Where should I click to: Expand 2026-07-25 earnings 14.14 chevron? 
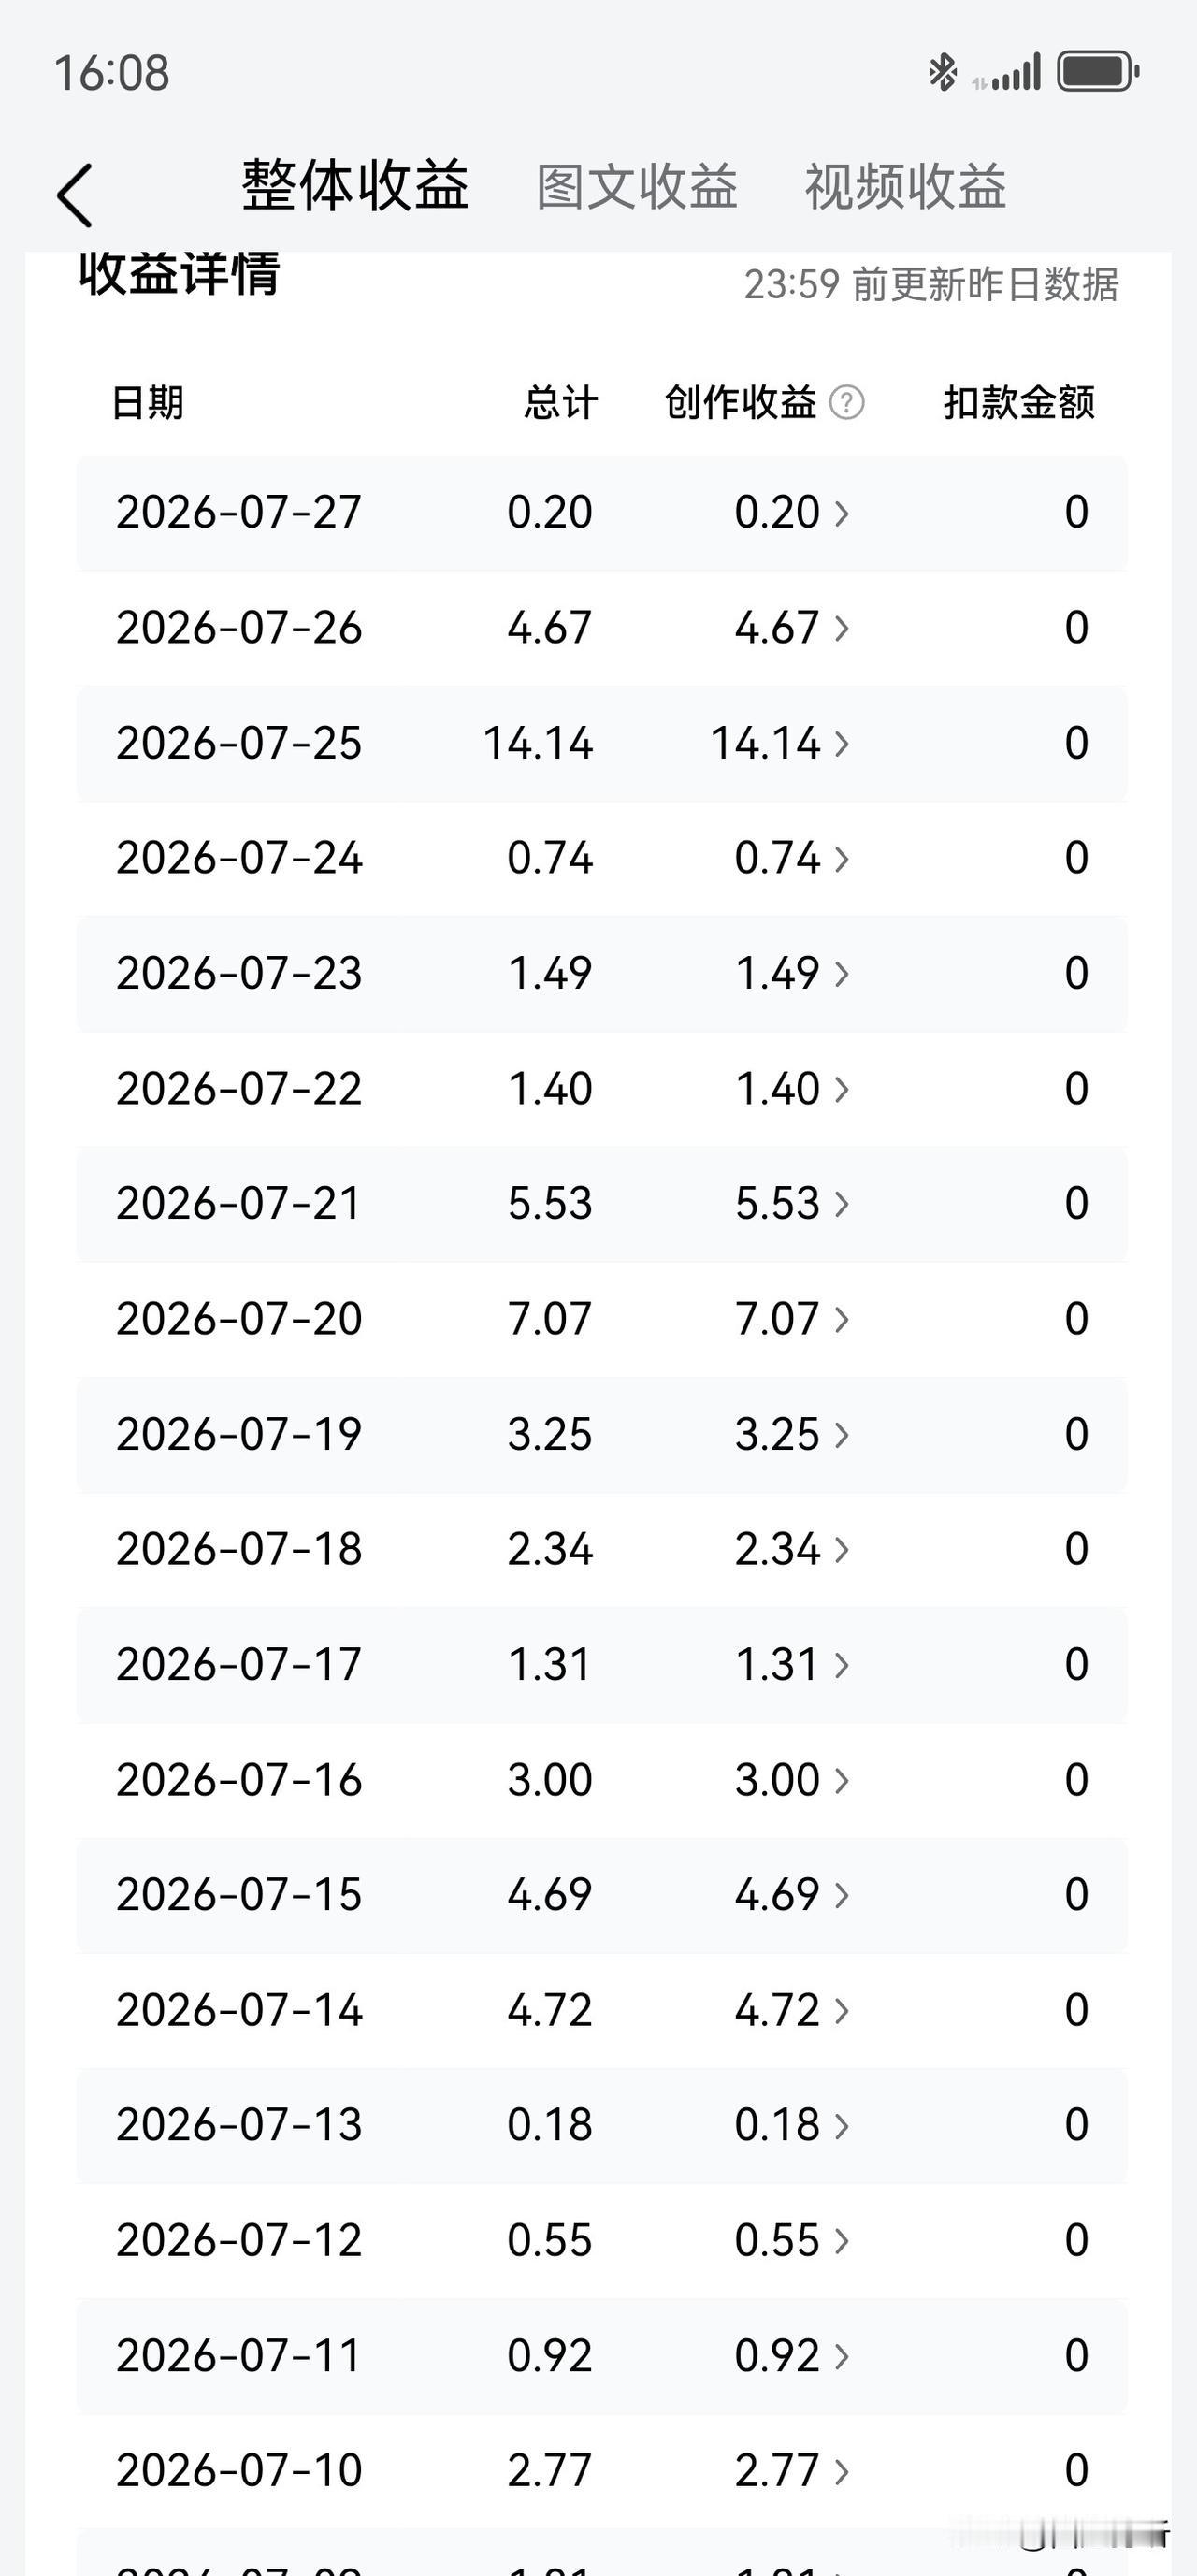(842, 744)
